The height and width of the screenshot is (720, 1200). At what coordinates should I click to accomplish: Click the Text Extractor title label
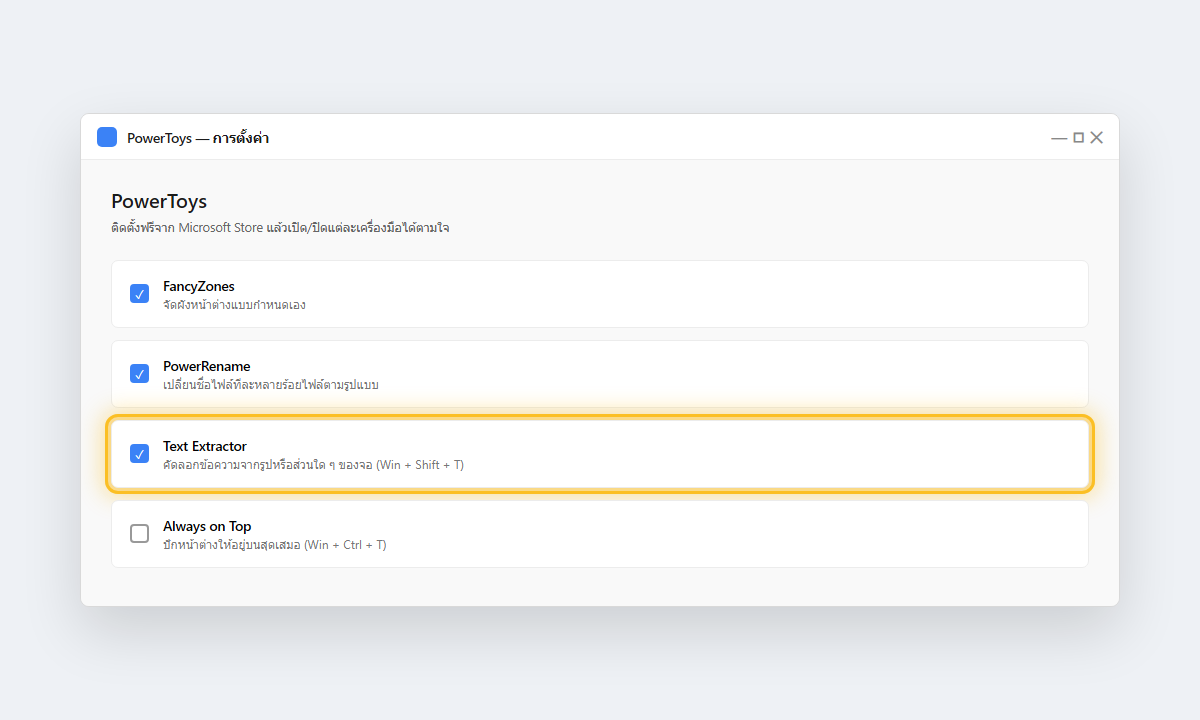[x=205, y=446]
